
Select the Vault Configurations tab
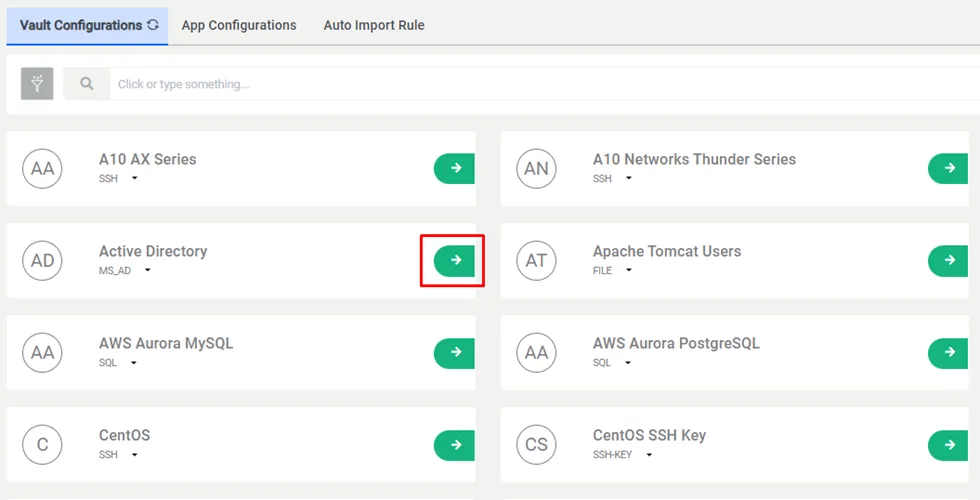(87, 26)
